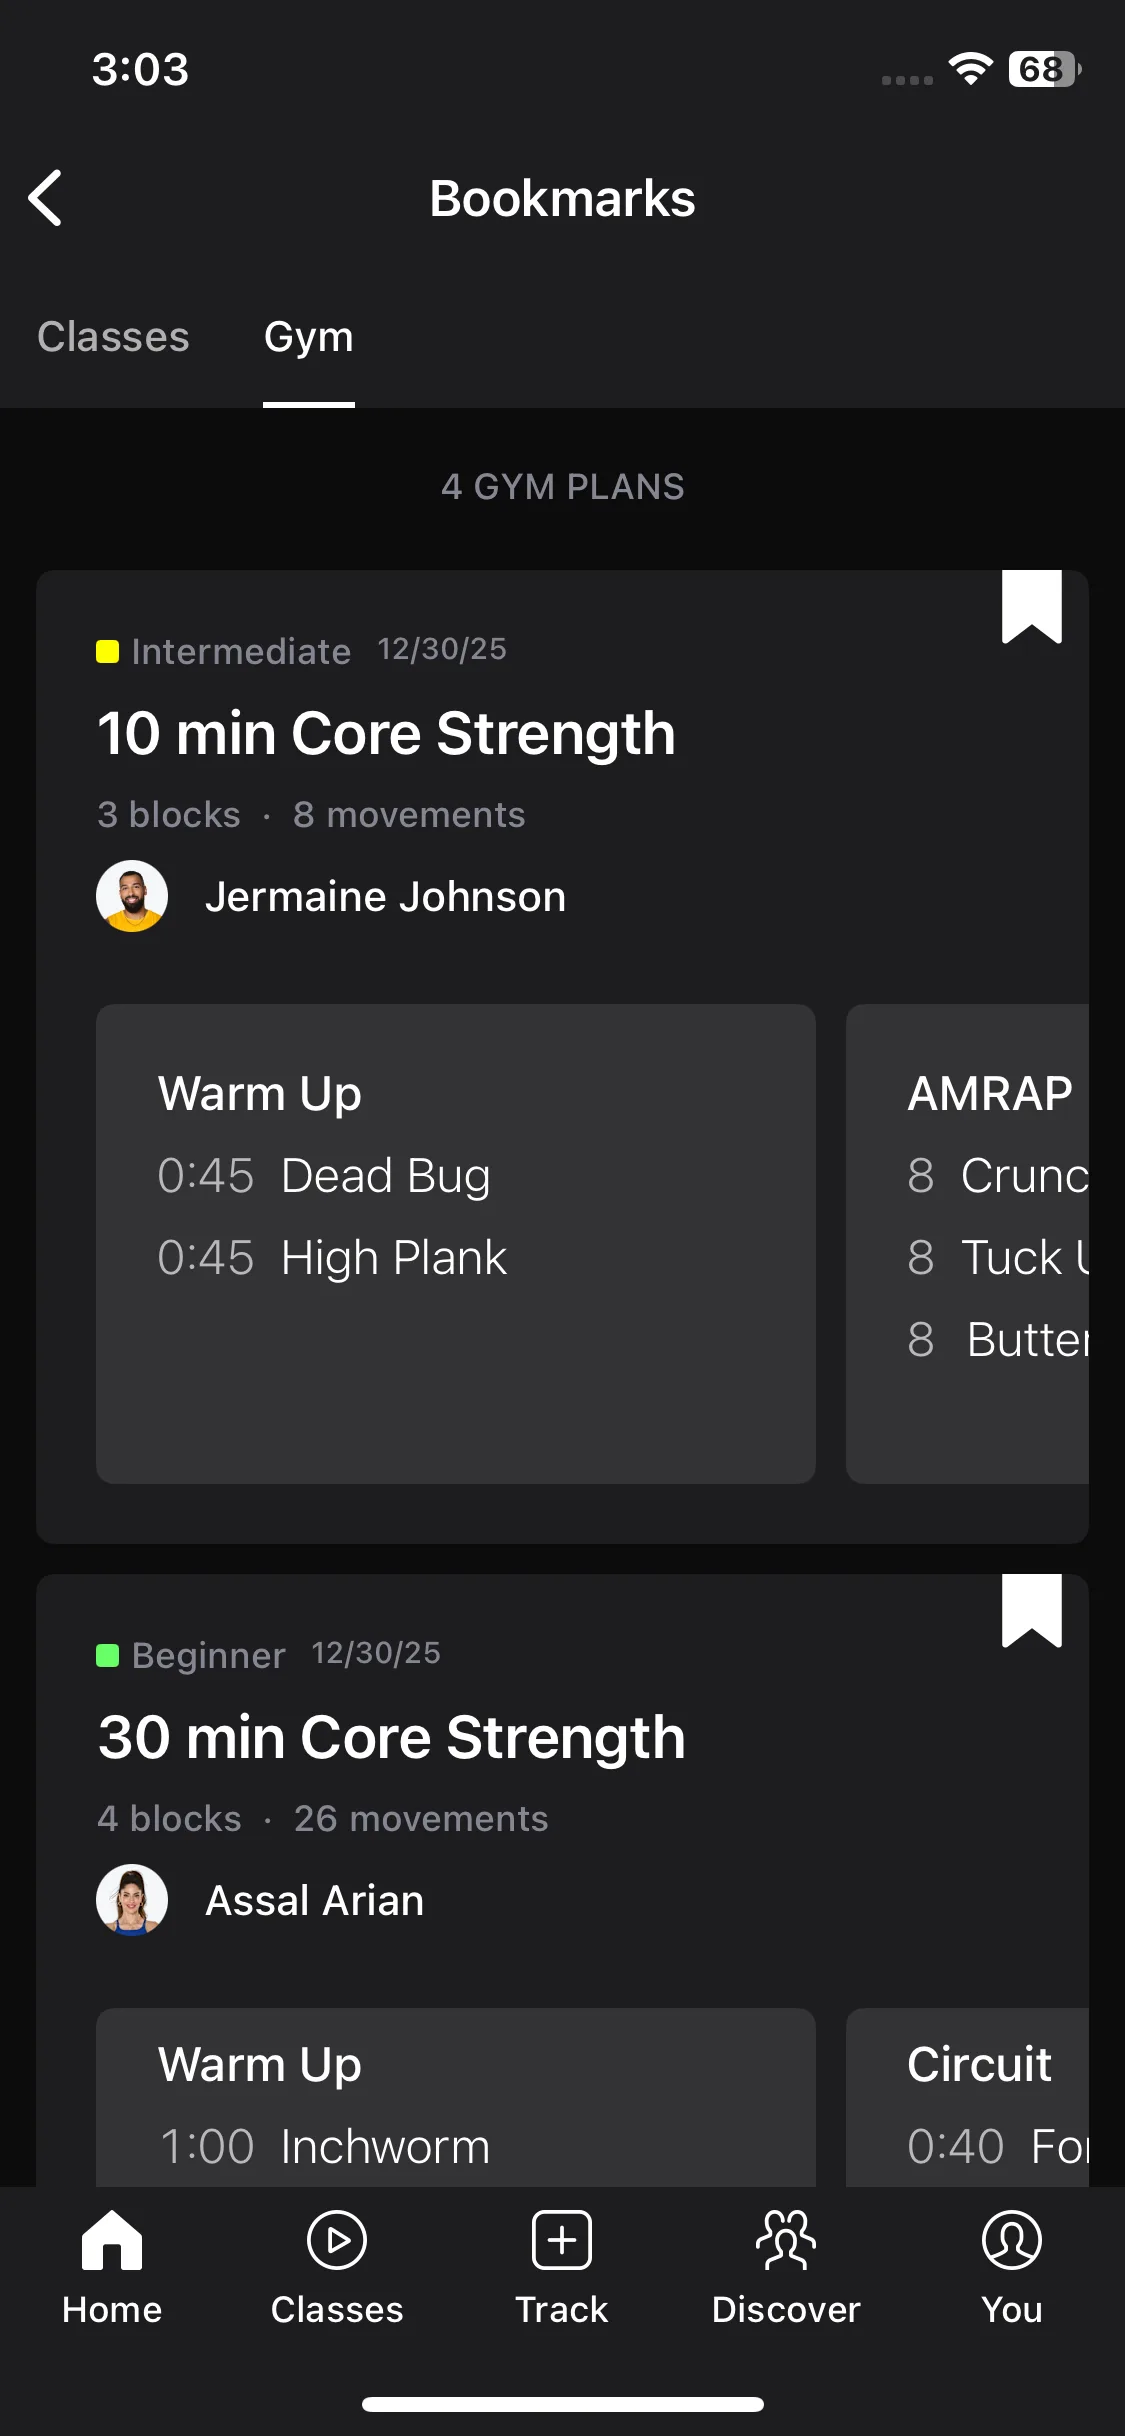Click the Assal Arian trainer name
Screen dimensions: 1125x2436
pyautogui.click(x=315, y=1901)
